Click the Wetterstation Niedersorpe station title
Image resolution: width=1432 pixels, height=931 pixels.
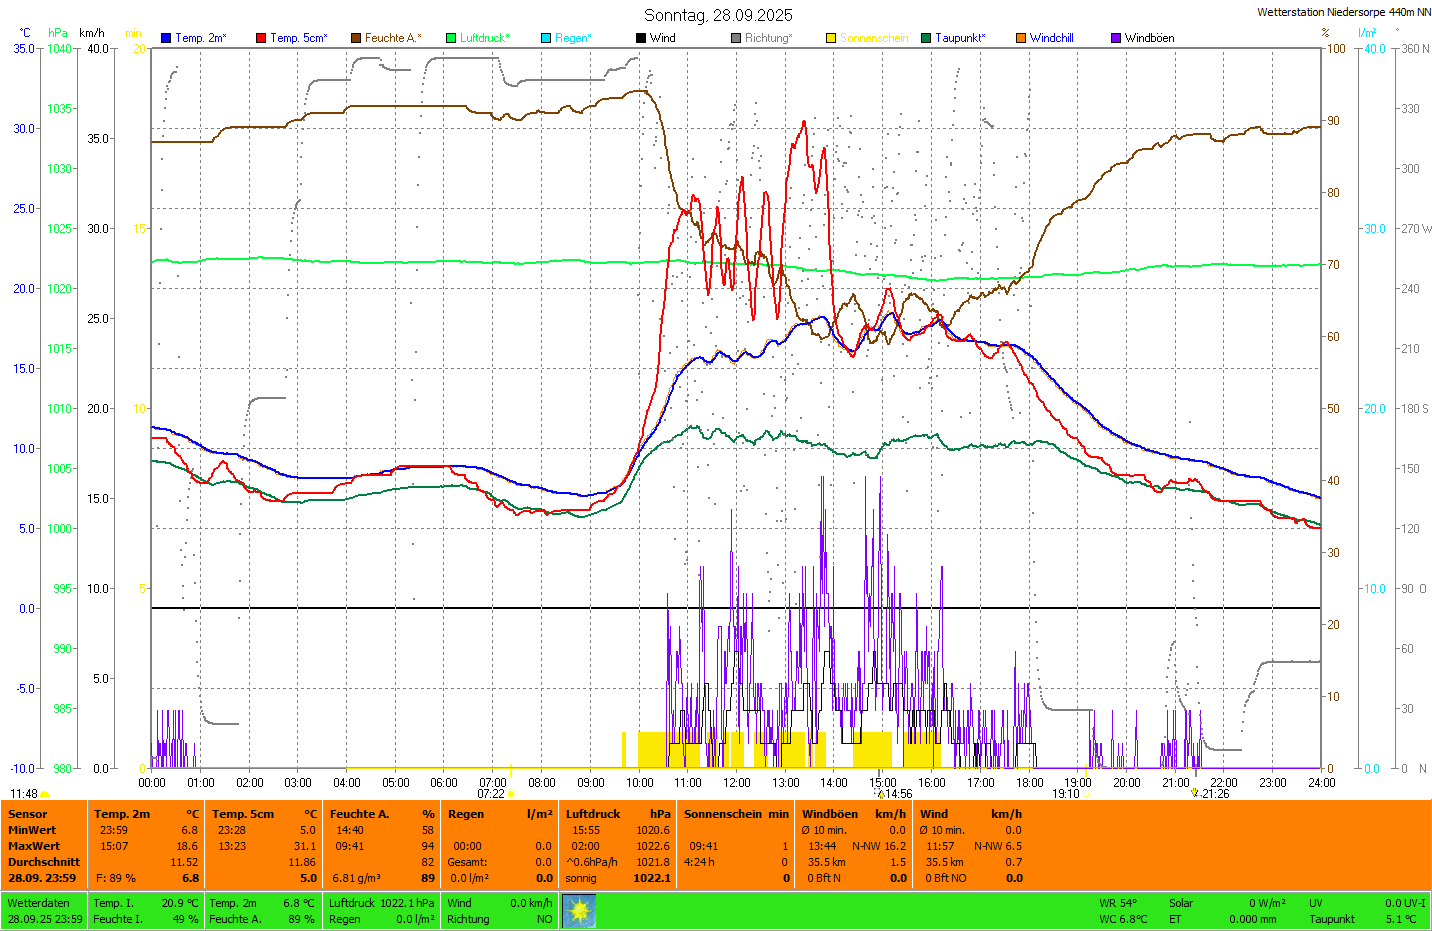pos(1343,12)
